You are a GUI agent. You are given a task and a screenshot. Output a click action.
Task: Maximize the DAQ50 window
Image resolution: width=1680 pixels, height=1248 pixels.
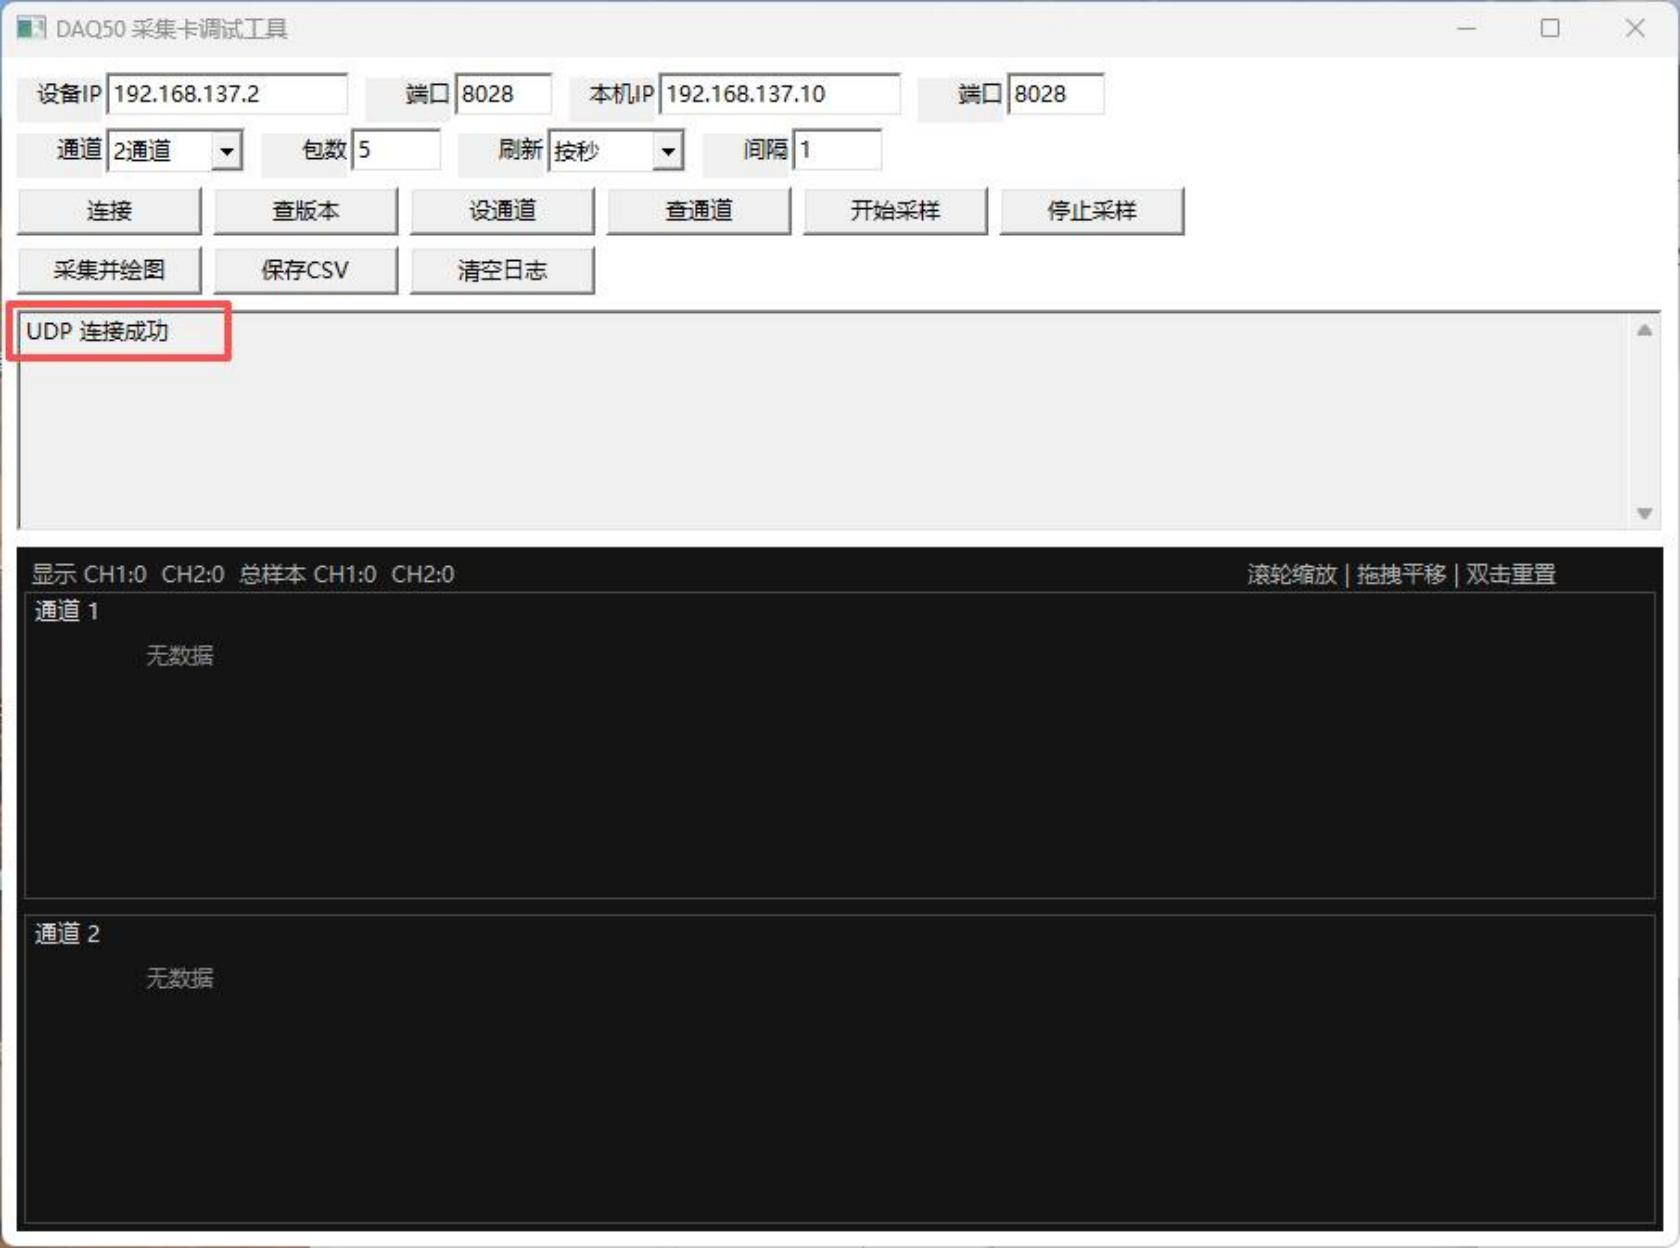pos(1550,28)
